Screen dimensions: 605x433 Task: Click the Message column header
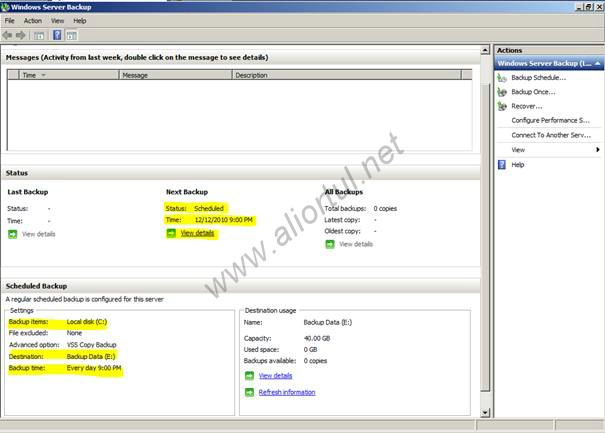click(x=176, y=75)
